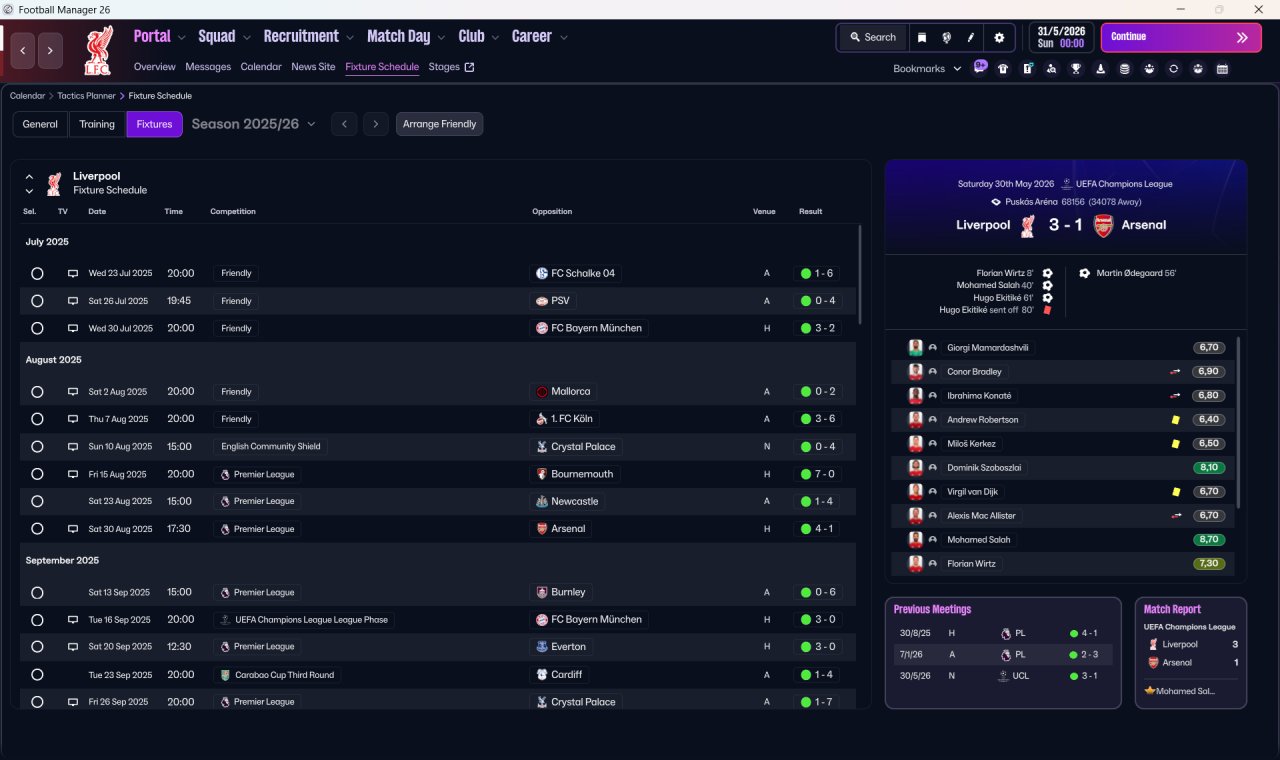1280x760 pixels.
Task: Click substitution arrow icon on Conor Bradley row
Action: pos(1176,372)
